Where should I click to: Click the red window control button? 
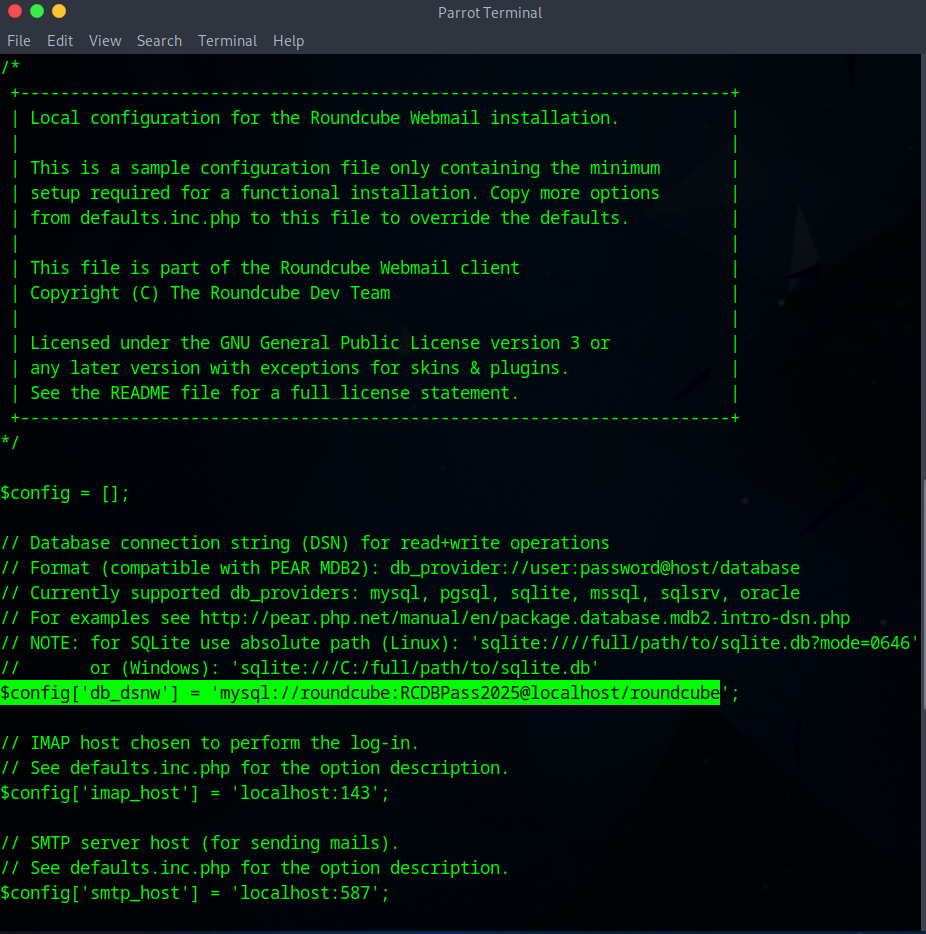[x=13, y=12]
